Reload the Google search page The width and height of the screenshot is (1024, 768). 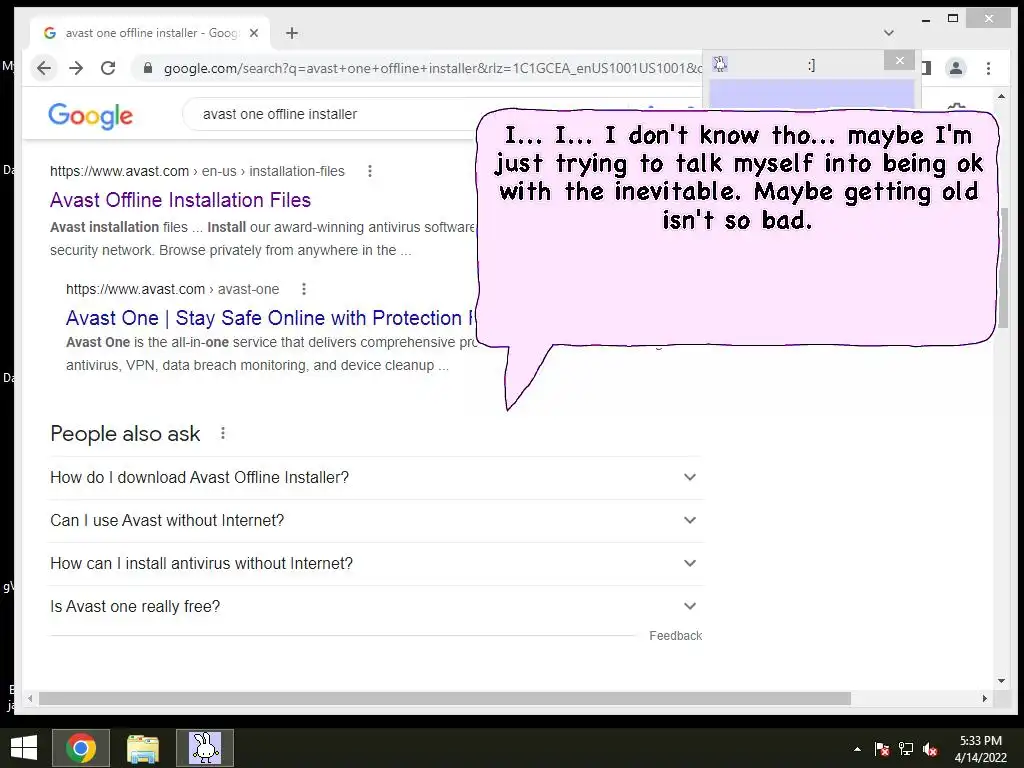(108, 68)
